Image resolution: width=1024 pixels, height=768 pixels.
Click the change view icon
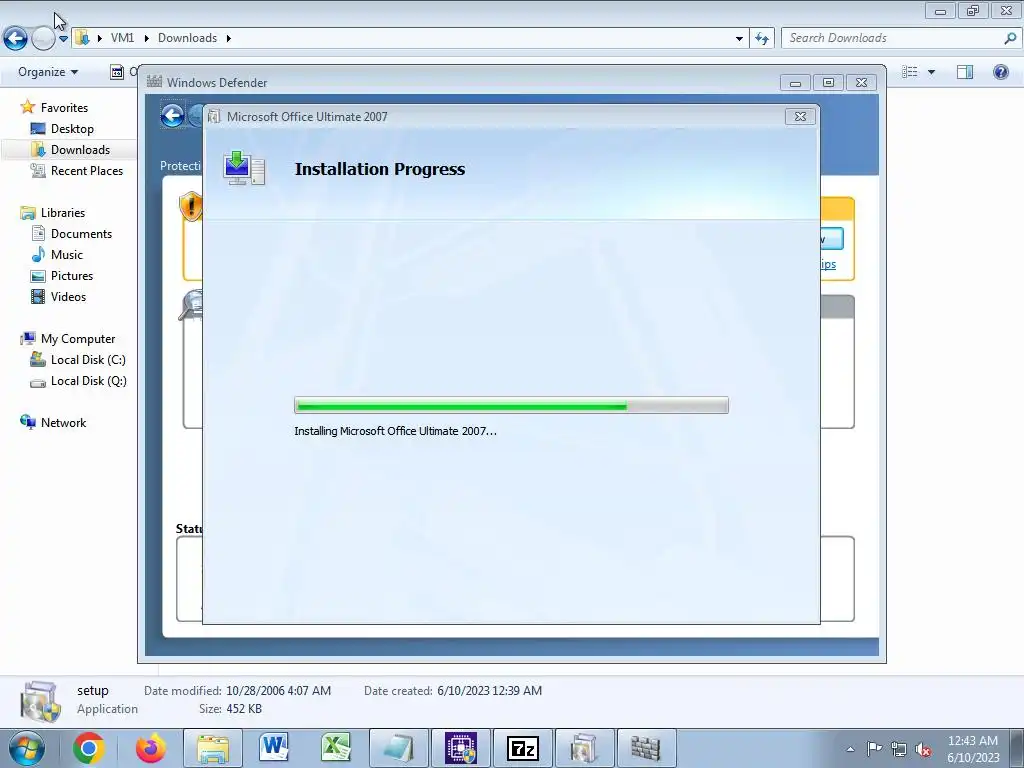coord(910,72)
